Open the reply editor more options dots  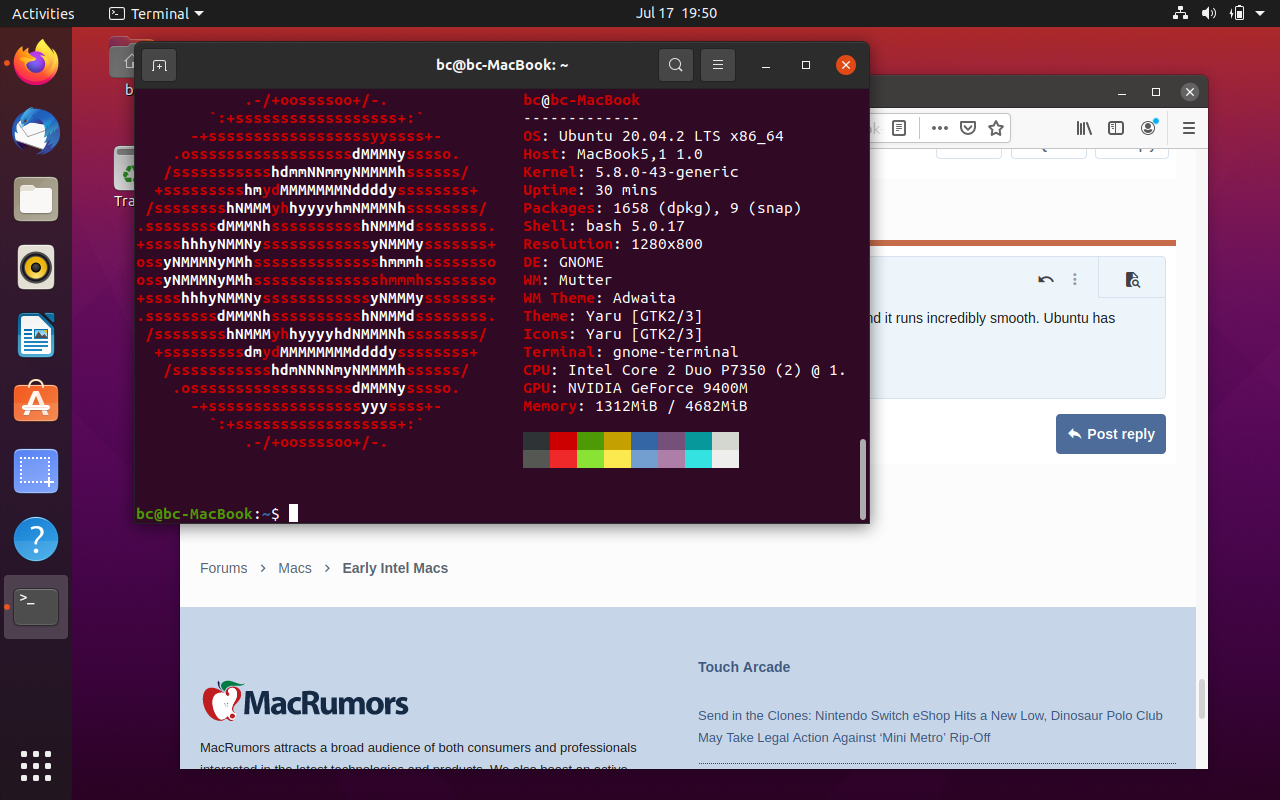(1075, 279)
